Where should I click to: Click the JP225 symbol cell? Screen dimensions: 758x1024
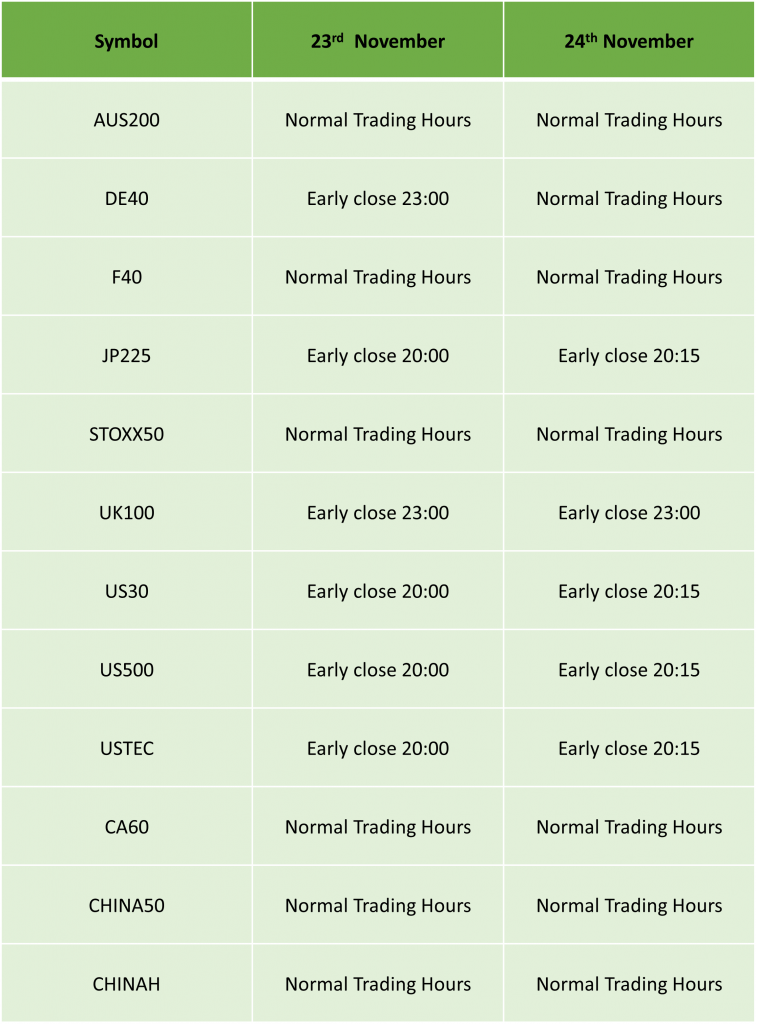(x=126, y=355)
